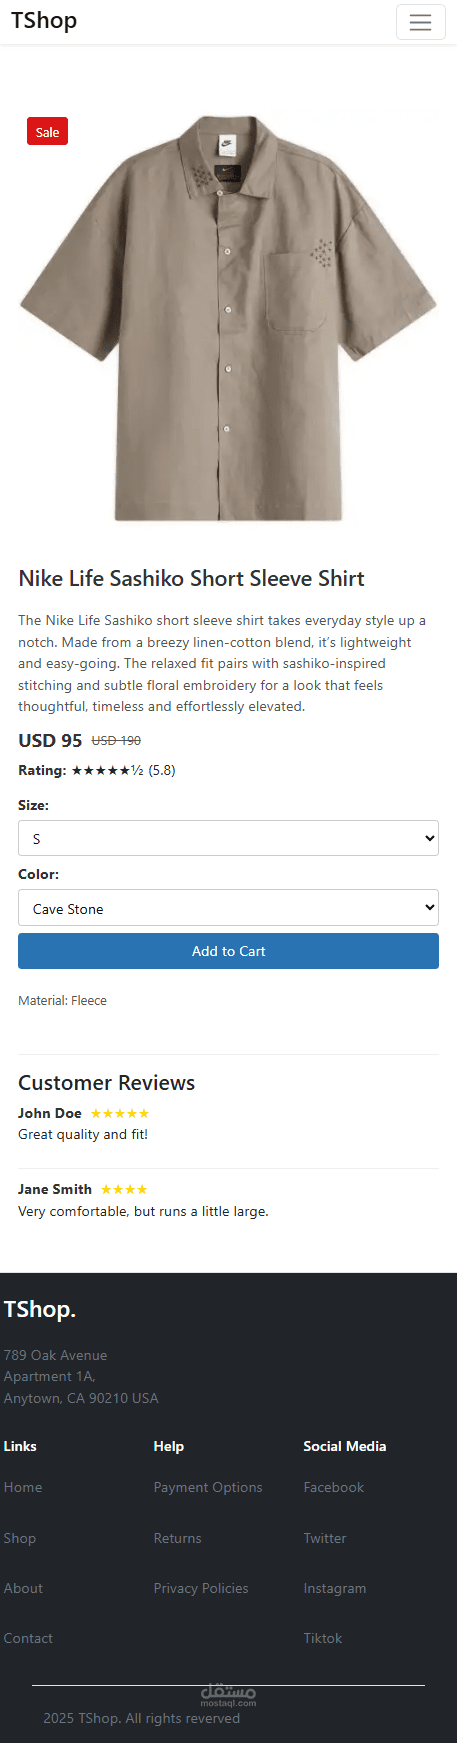
Task: Go to Home footer link
Action: tap(23, 1487)
